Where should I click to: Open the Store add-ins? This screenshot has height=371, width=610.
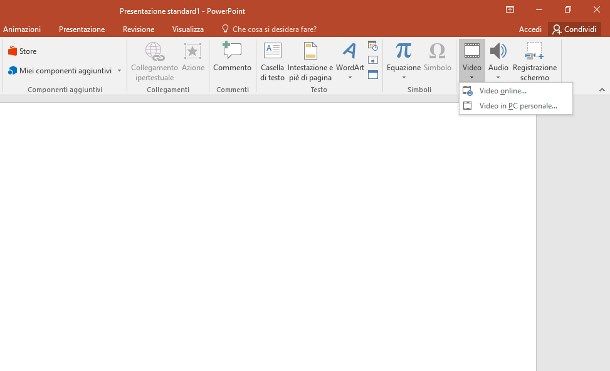22,51
